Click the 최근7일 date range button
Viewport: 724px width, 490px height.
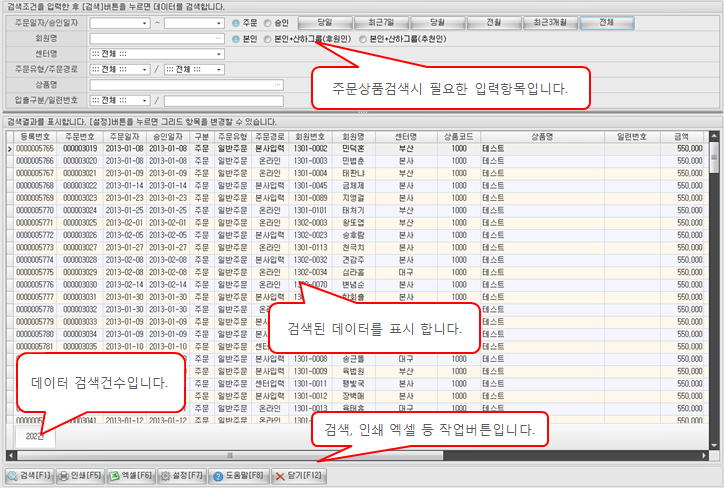click(382, 23)
